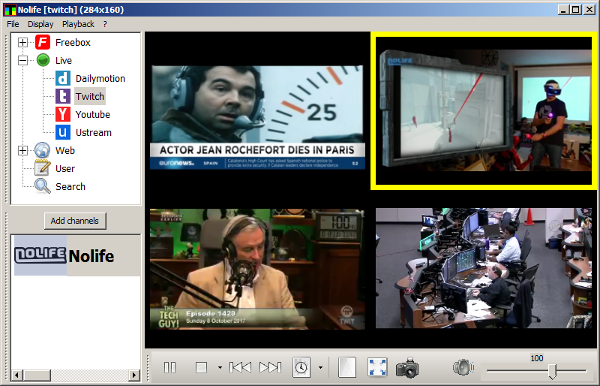Take a snapshot with the camera icon
The height and width of the screenshot is (386, 600).
pos(407,368)
